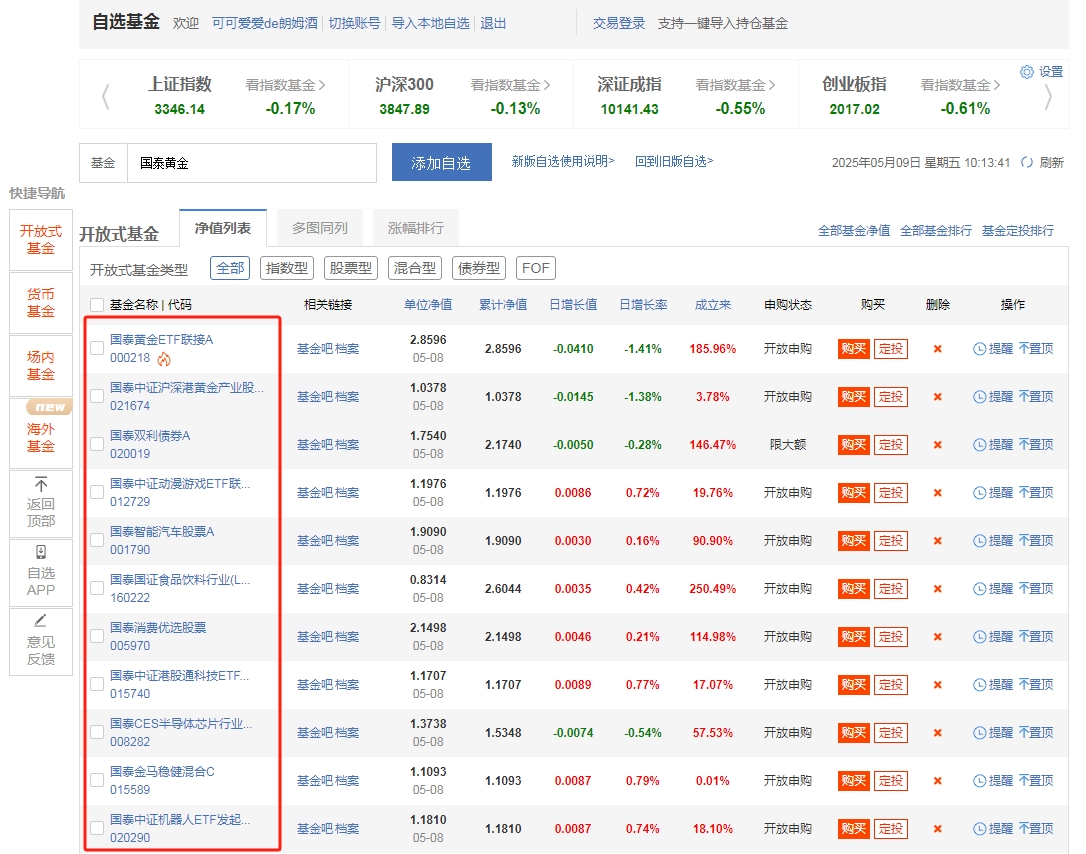
Task: Click 购买 for 国泰黄金ETF联接A
Action: 853,349
